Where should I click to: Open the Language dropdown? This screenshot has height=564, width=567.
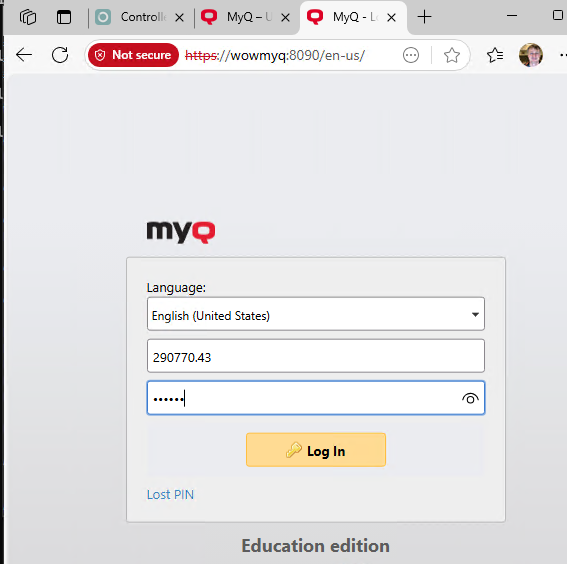coord(316,314)
